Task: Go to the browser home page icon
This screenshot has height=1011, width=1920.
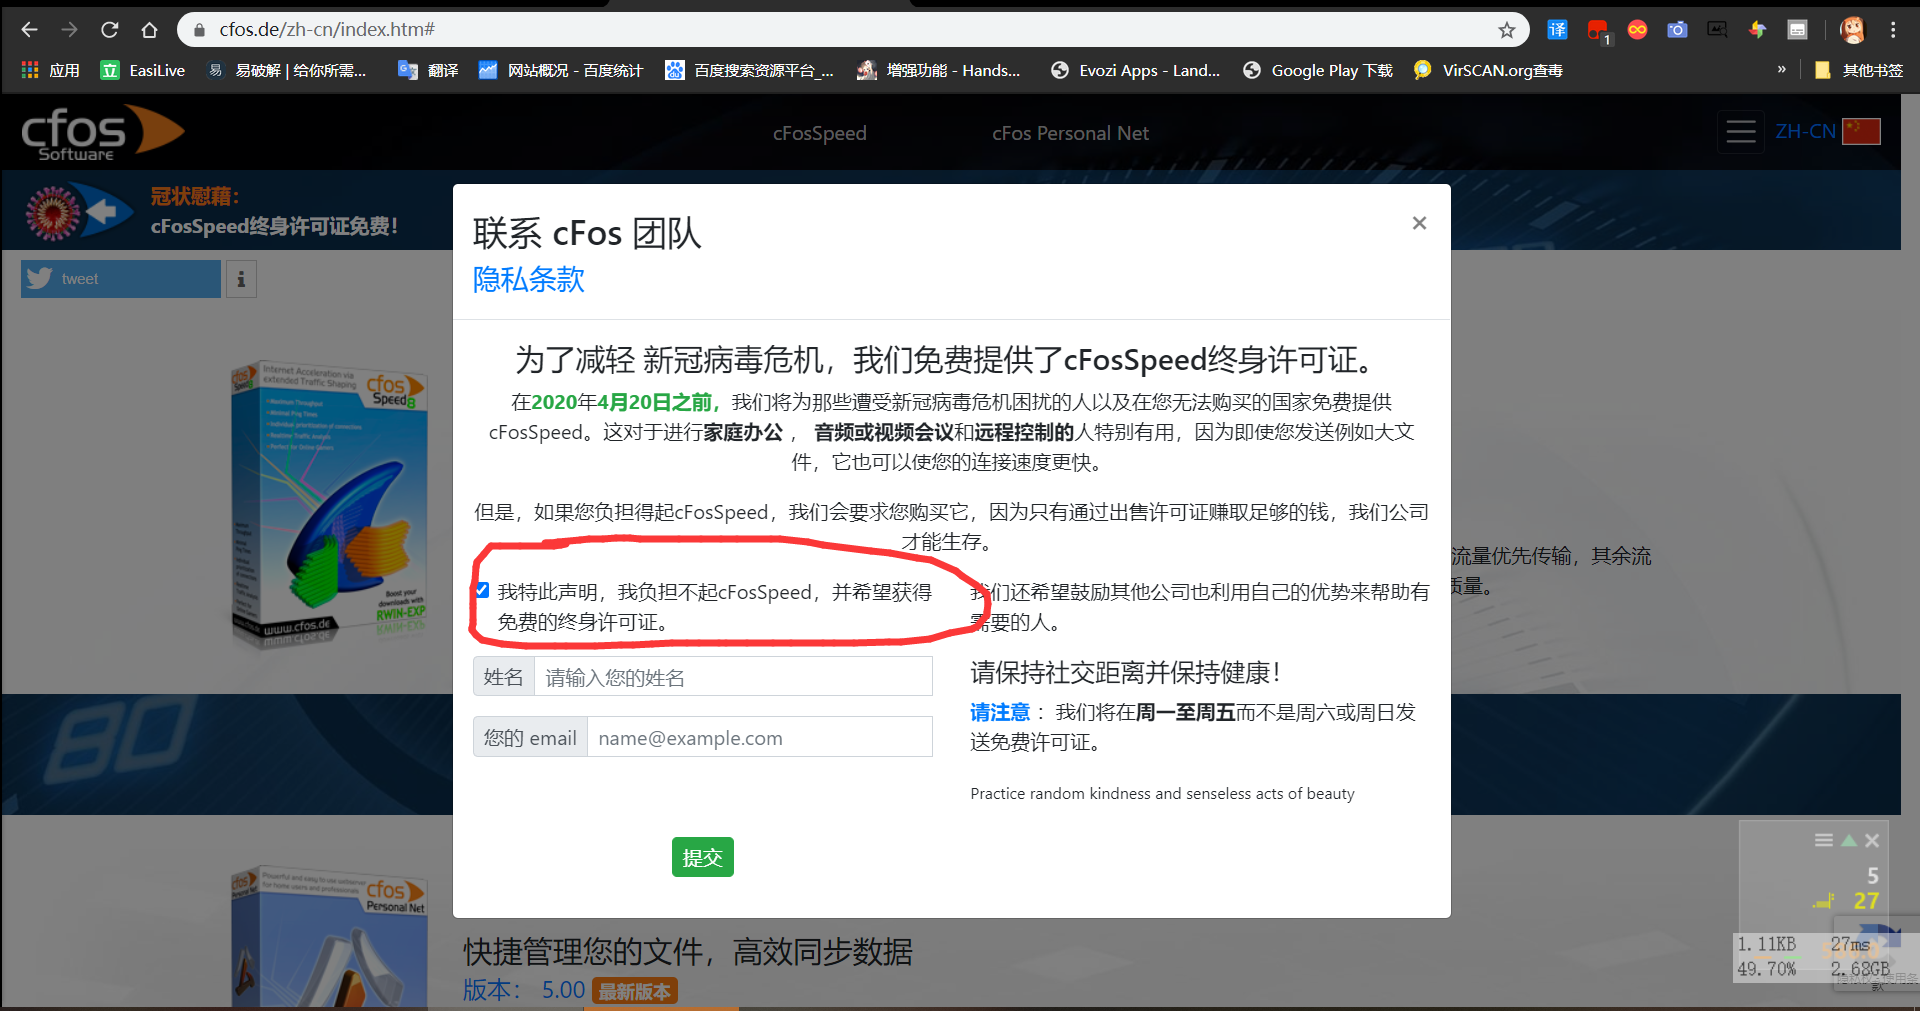Action: tap(149, 30)
